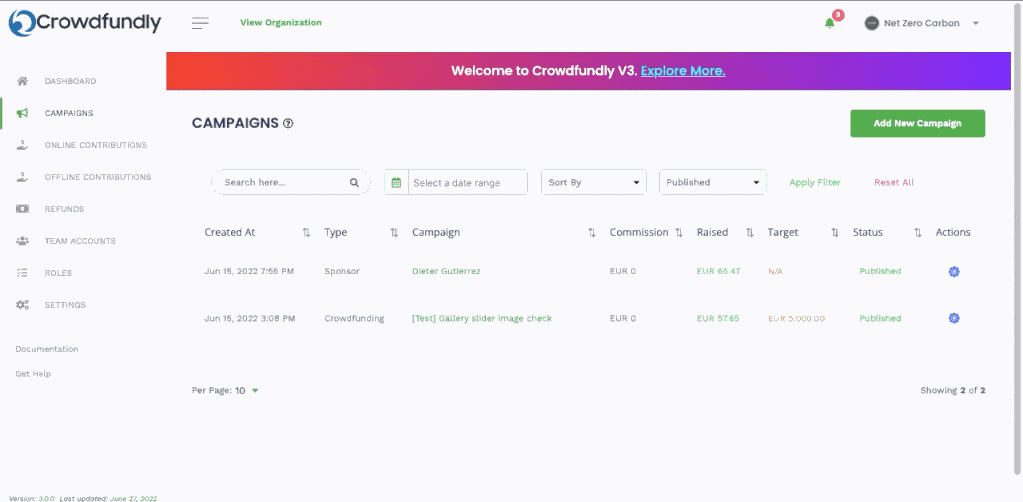Open Offline Contributions page
Image resolution: width=1023 pixels, height=502 pixels.
[98, 177]
